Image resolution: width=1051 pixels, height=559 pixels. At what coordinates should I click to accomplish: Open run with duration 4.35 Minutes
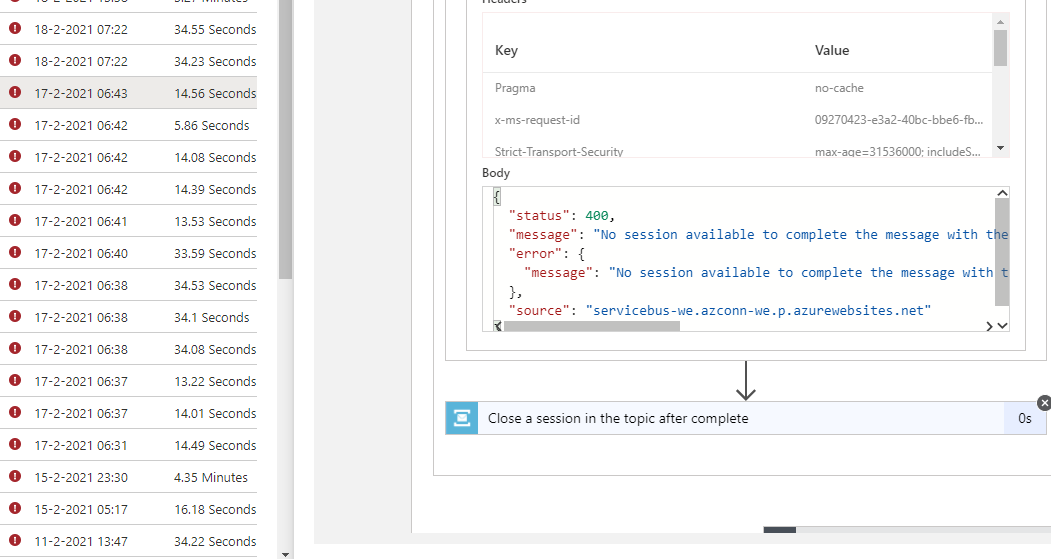coord(128,477)
